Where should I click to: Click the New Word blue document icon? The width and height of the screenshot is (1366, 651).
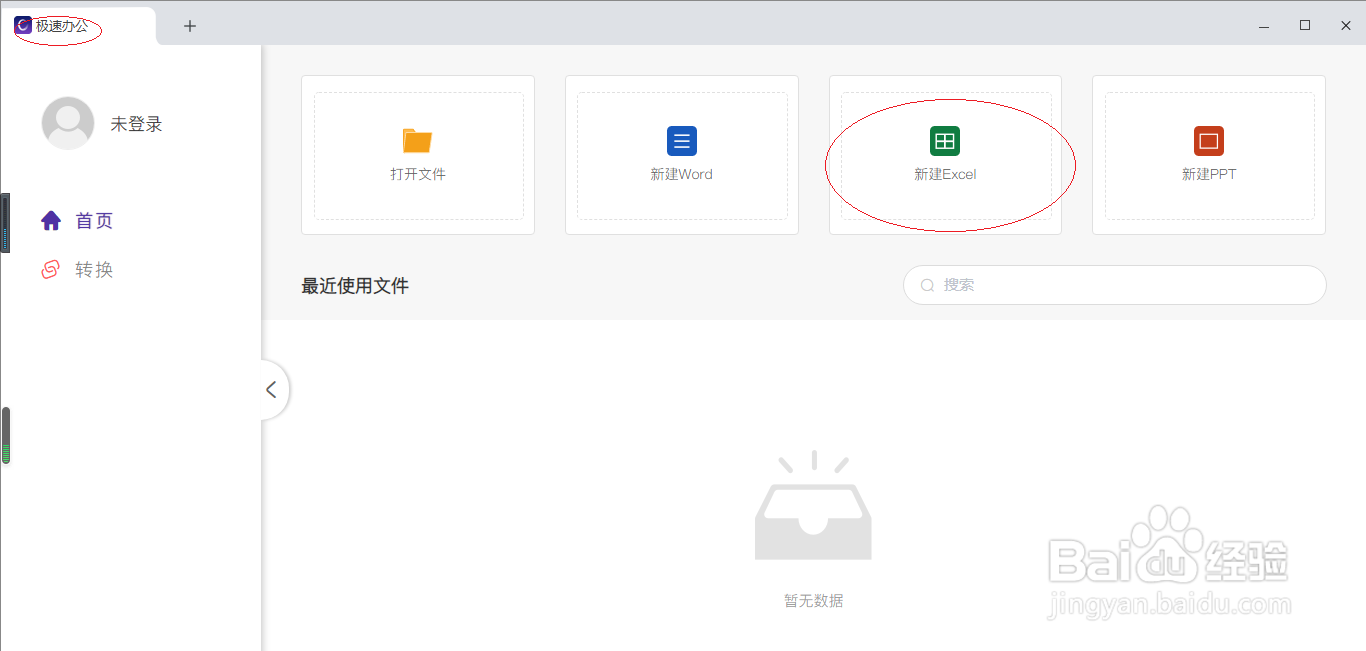coord(681,141)
